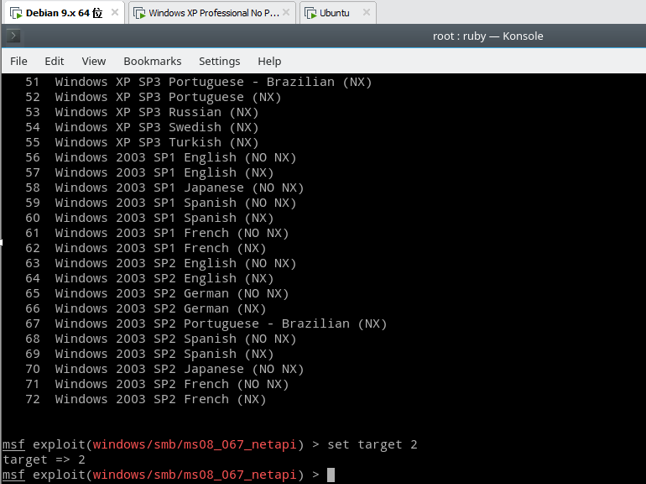Click line 56 Windows 2003 SP1 English (NO NX)
This screenshot has width=646, height=484.
161,157
